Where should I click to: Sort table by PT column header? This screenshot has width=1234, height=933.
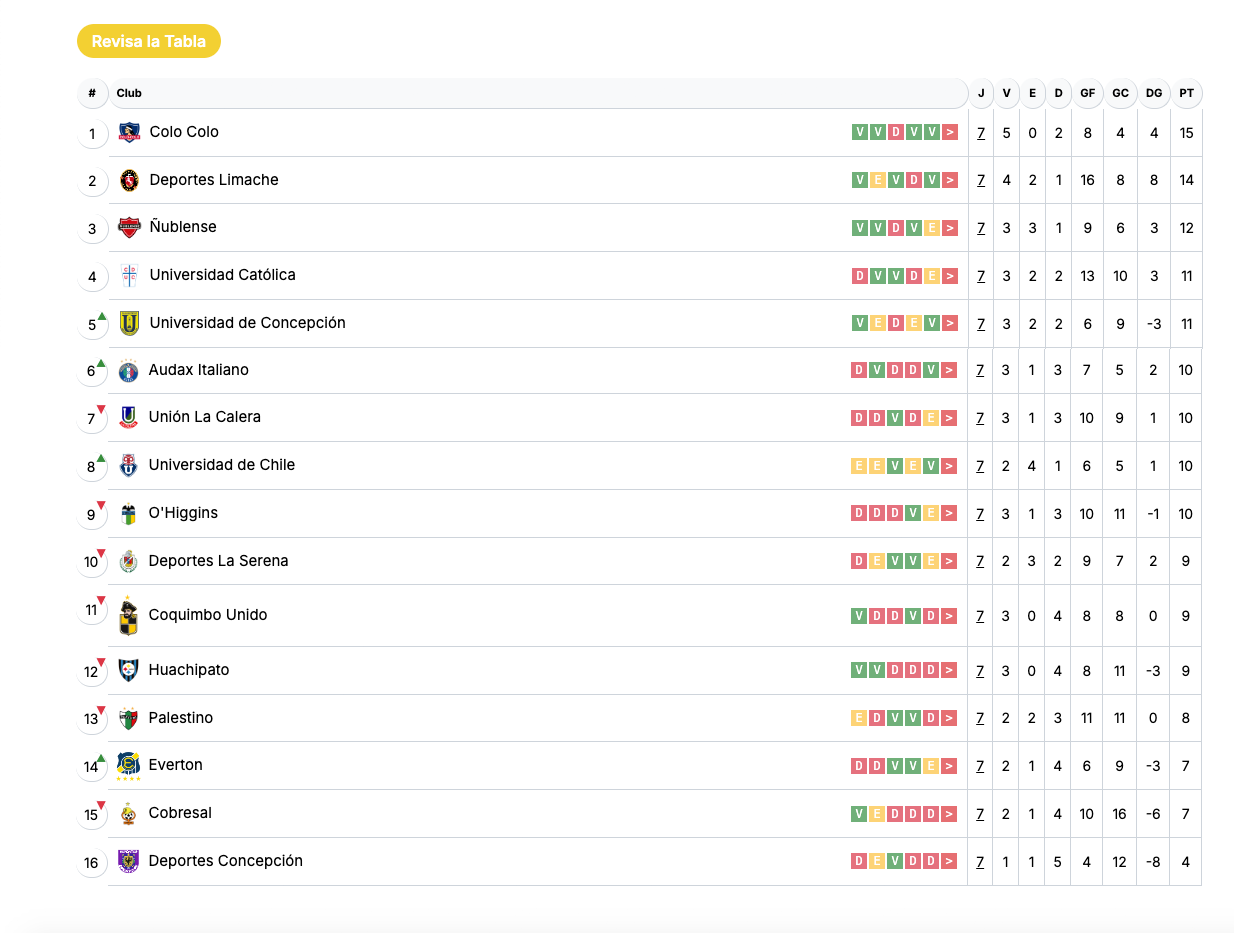1186,93
